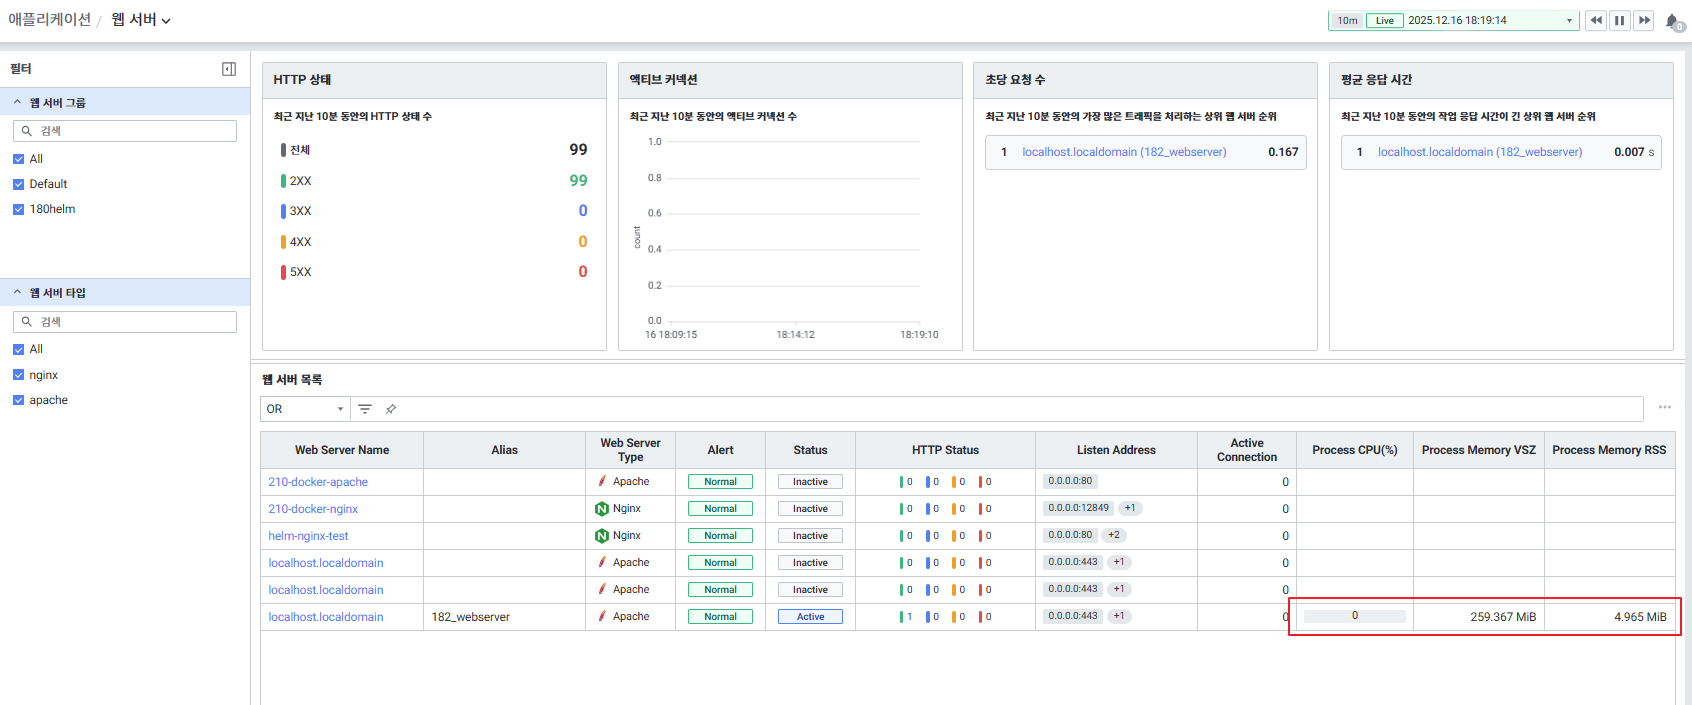Viewport: 1692px width, 705px height.
Task: Sort by Web Server Name column header
Action: coord(342,450)
